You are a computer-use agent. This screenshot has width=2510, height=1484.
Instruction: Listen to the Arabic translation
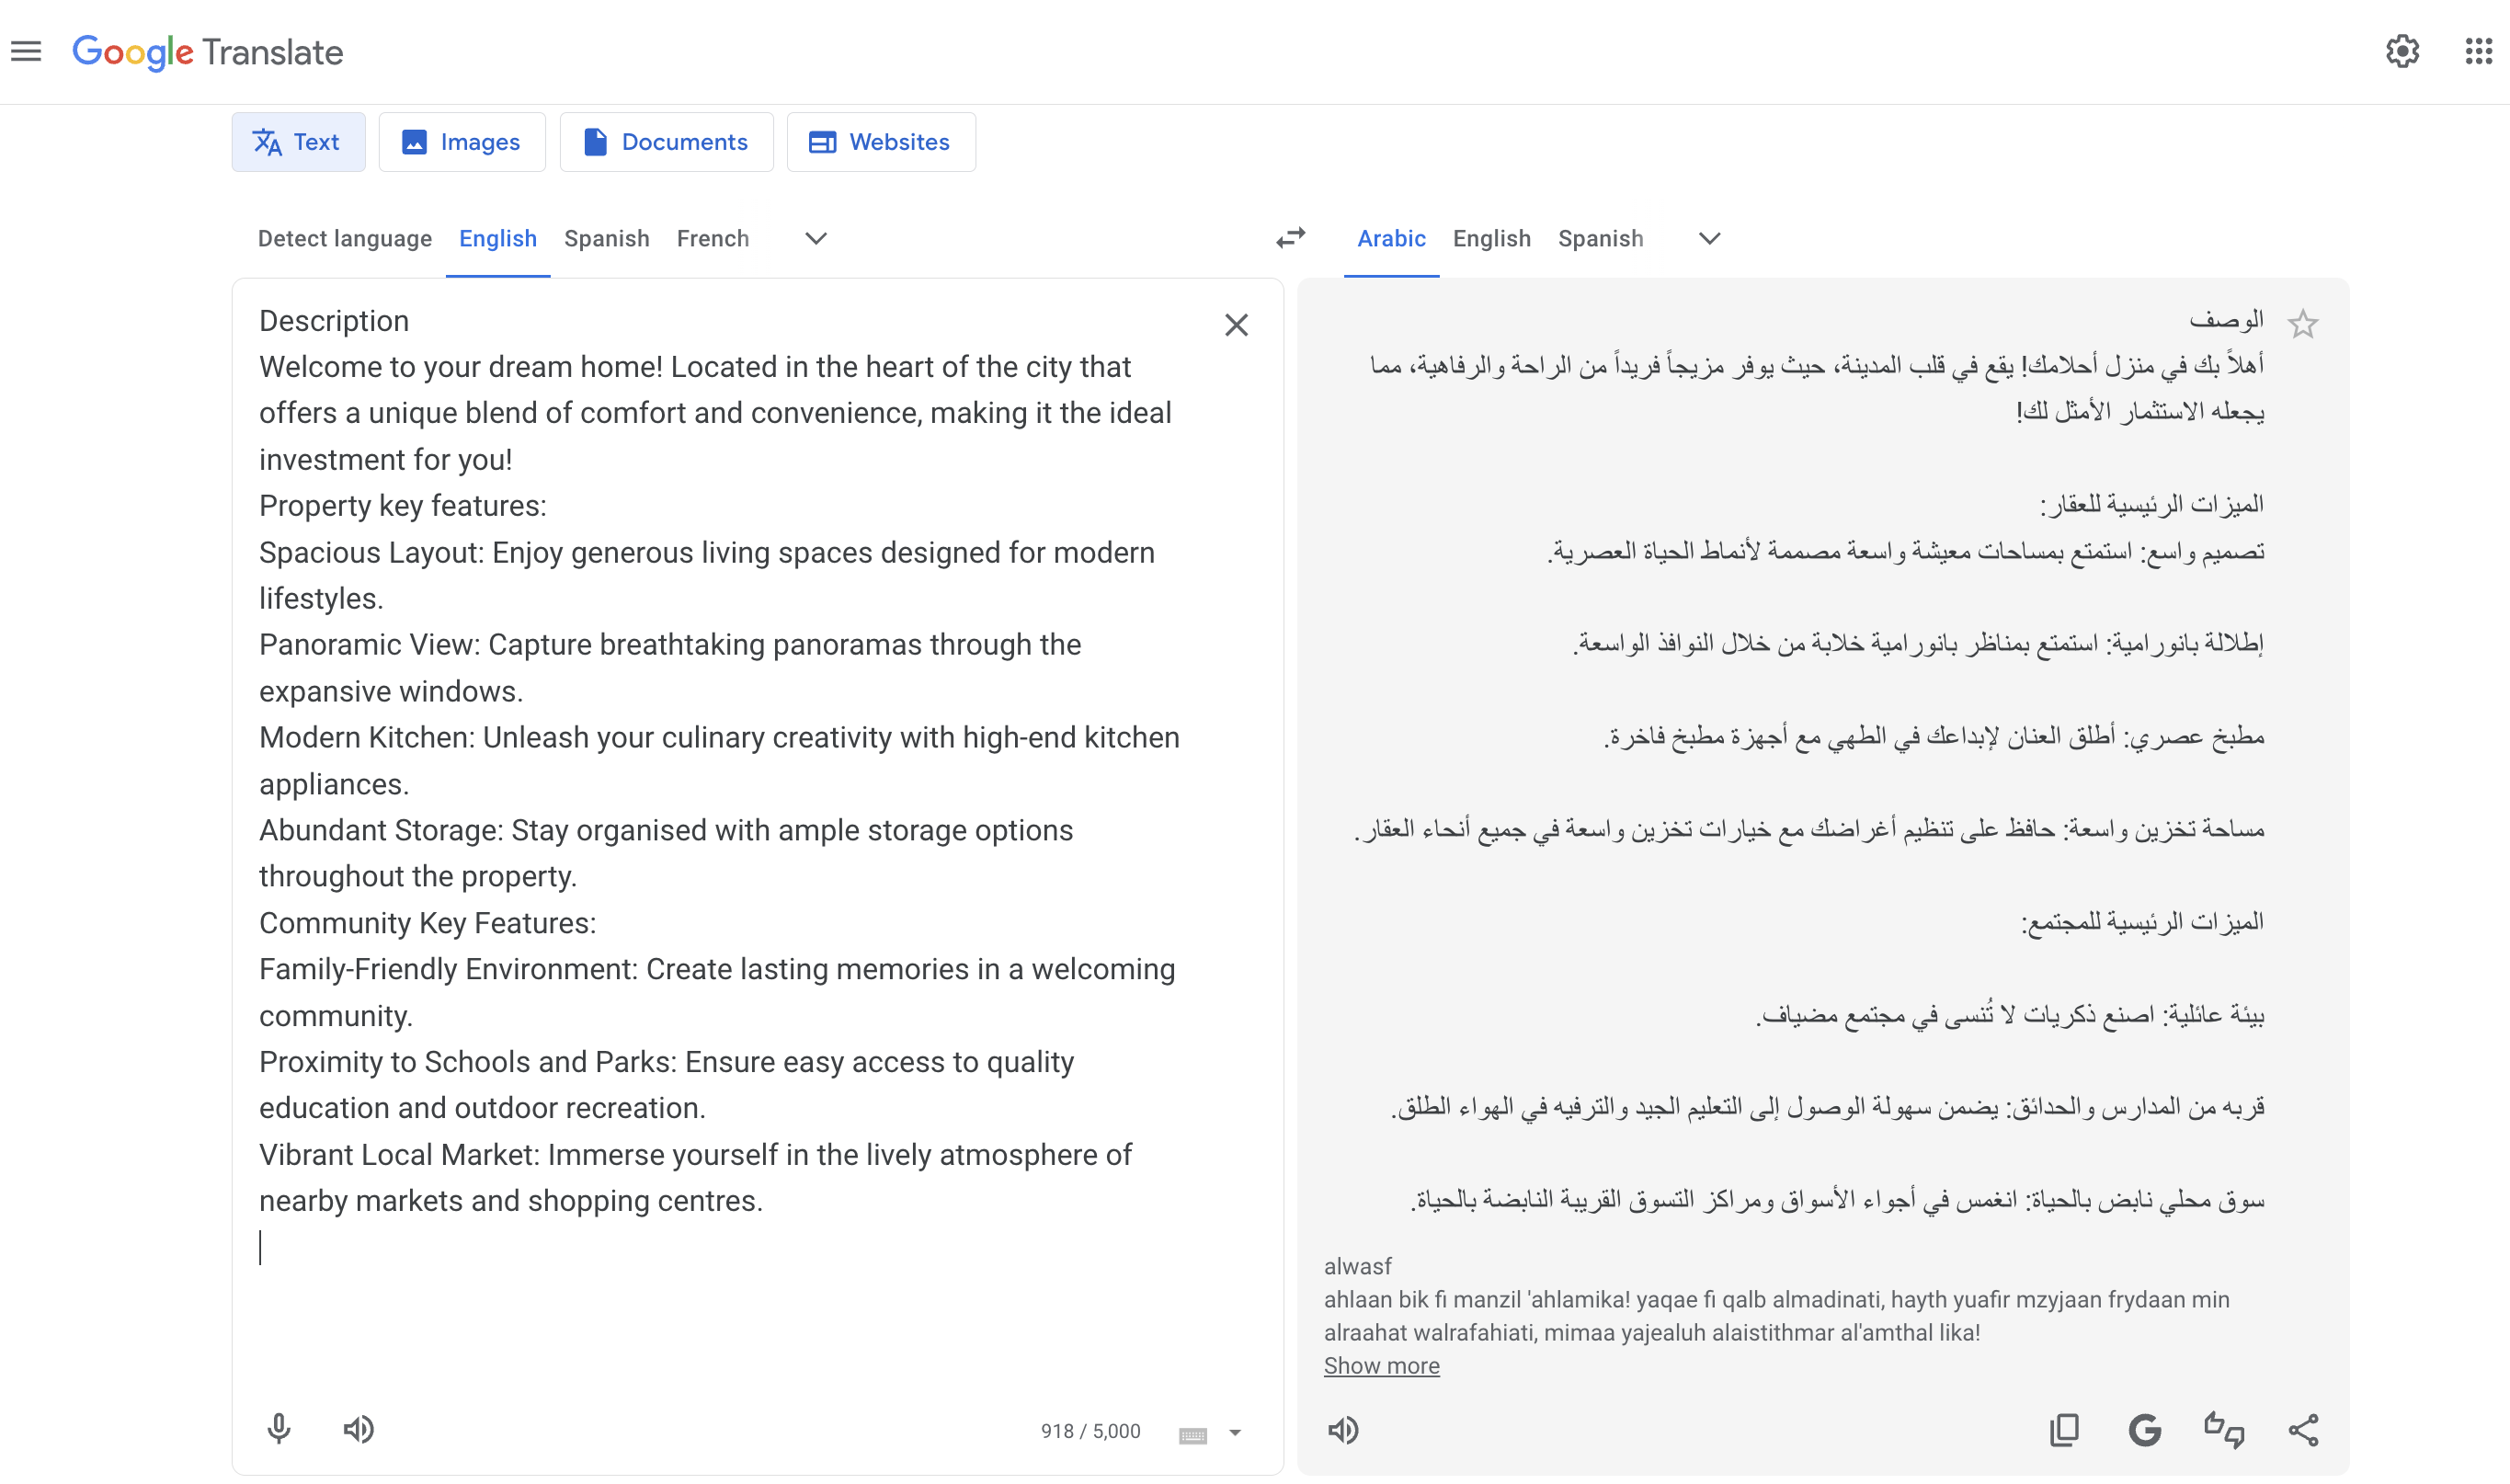point(1344,1430)
